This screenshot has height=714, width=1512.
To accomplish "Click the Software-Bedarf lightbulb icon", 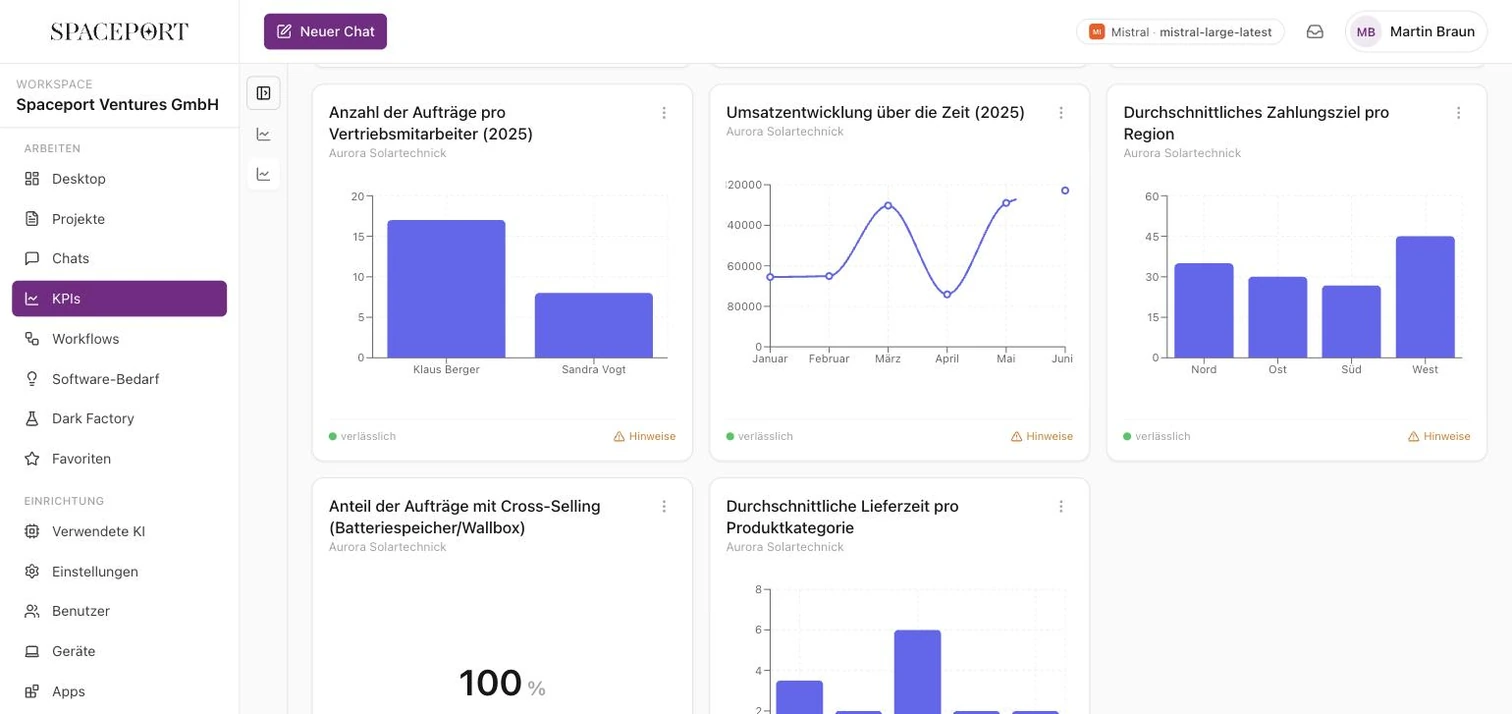I will (32, 379).
